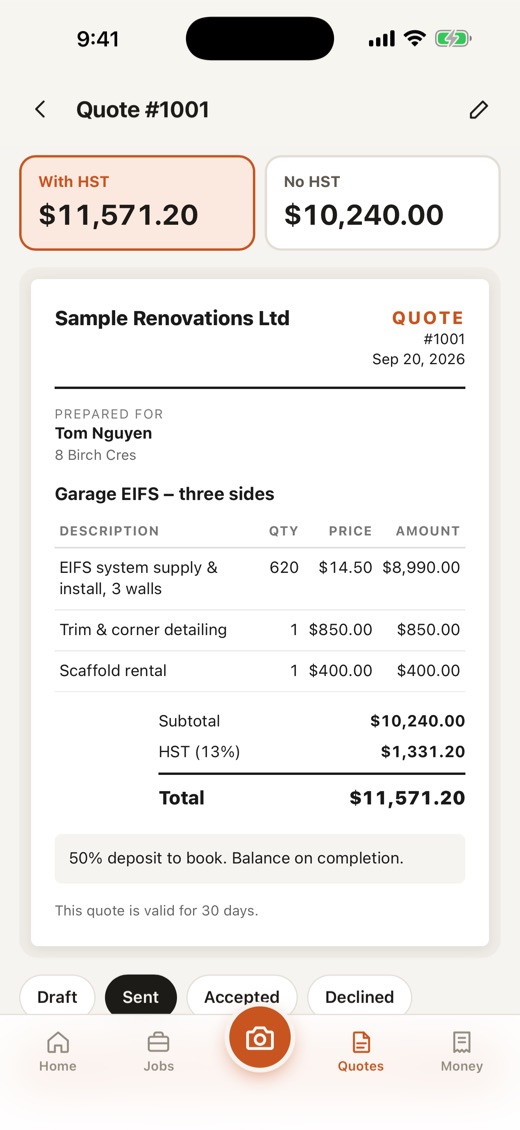Open the pencil edit icon
Image resolution: width=520 pixels, height=1130 pixels.
tap(479, 110)
